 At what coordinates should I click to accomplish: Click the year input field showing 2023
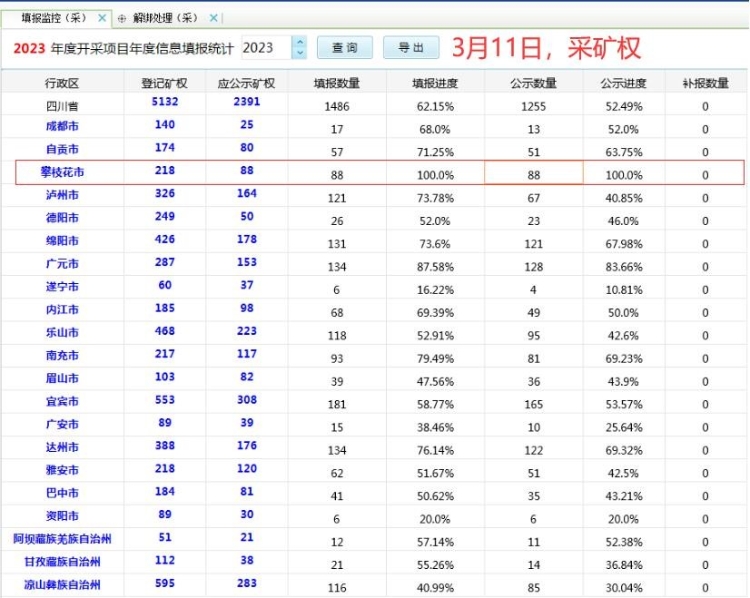click(x=265, y=48)
